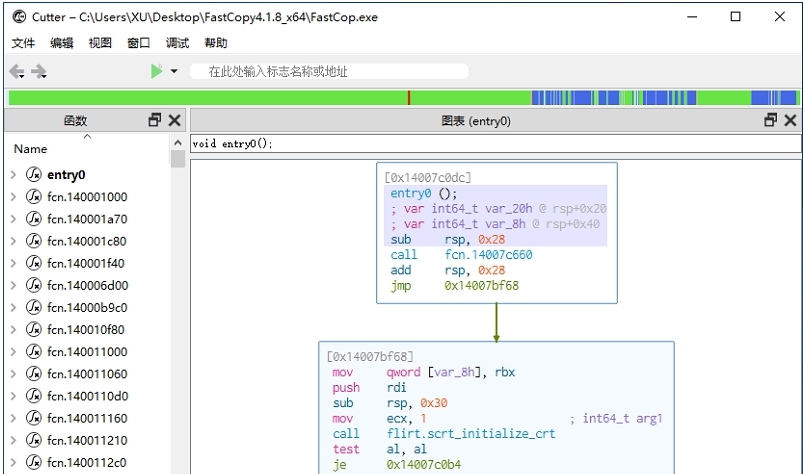Select fcn.140011060 in the function list
Image resolution: width=803 pixels, height=474 pixels.
tap(87, 374)
